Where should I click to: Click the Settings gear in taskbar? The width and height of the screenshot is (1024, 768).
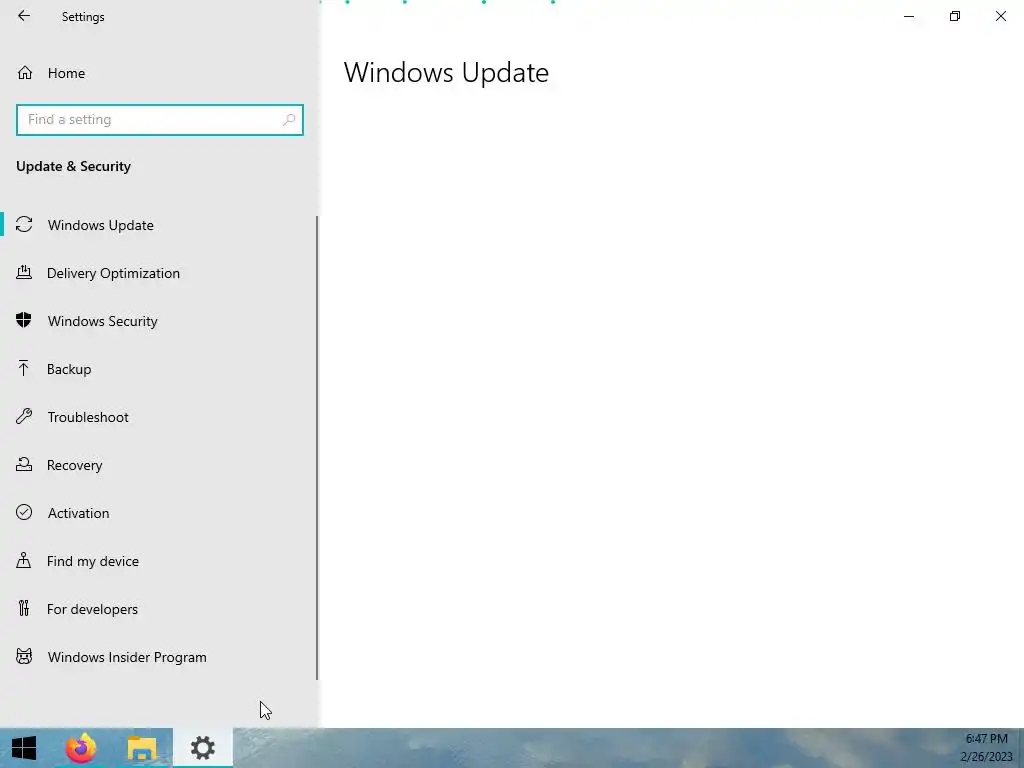(202, 748)
